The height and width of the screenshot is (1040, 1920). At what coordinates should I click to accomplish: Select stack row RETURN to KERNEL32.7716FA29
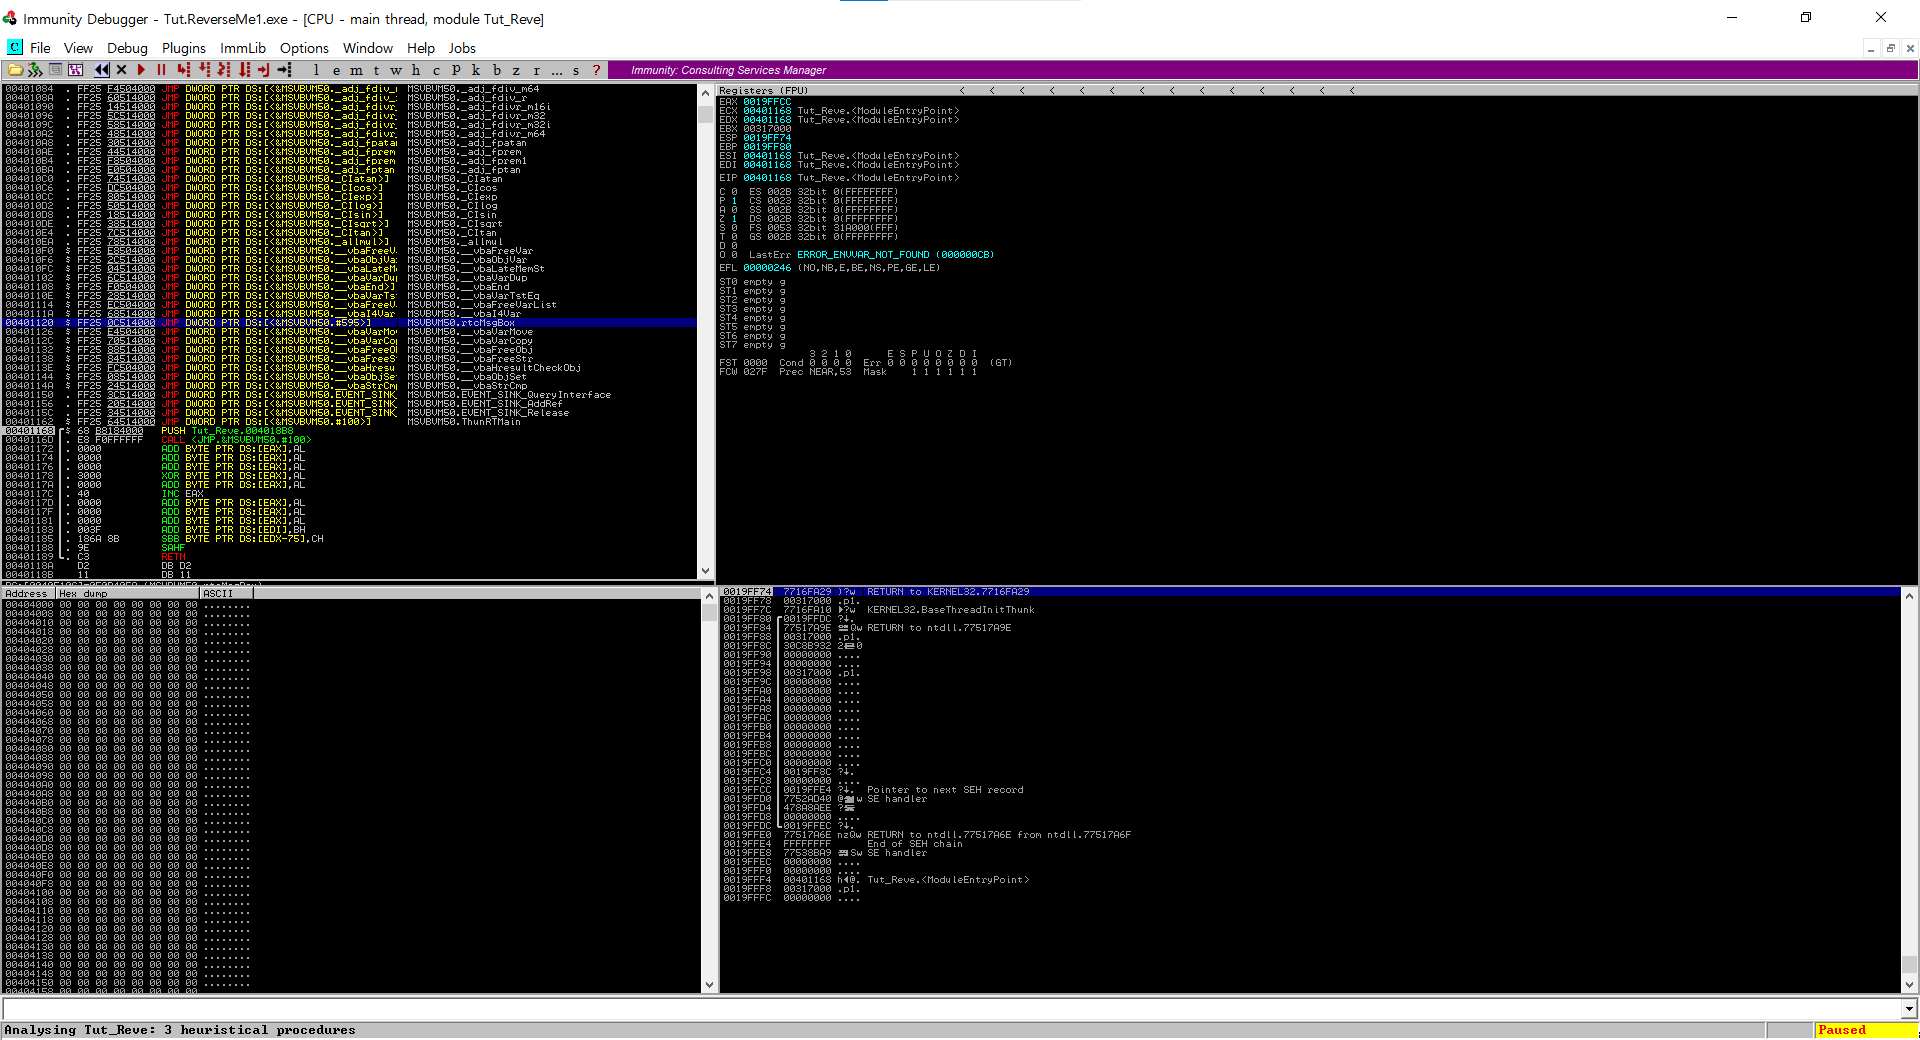1310,592
